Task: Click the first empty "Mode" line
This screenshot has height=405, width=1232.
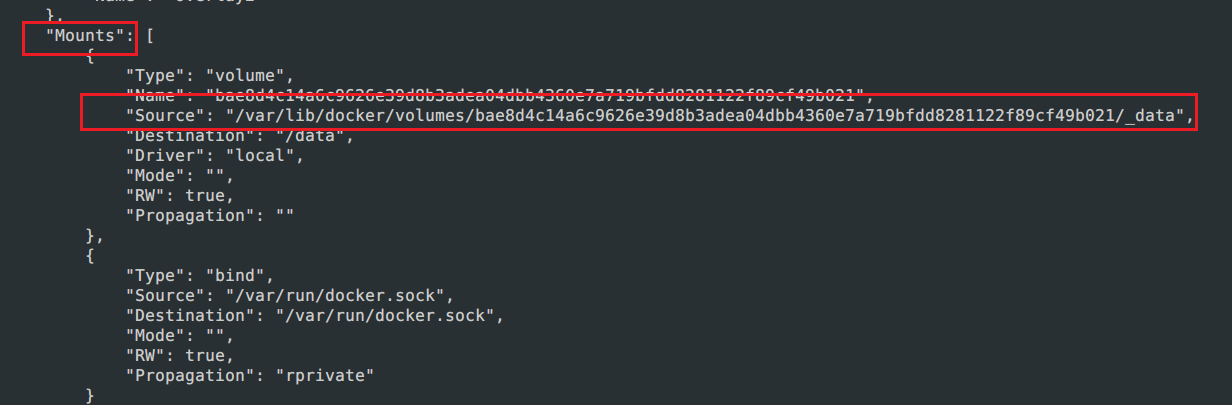Action: (179, 175)
